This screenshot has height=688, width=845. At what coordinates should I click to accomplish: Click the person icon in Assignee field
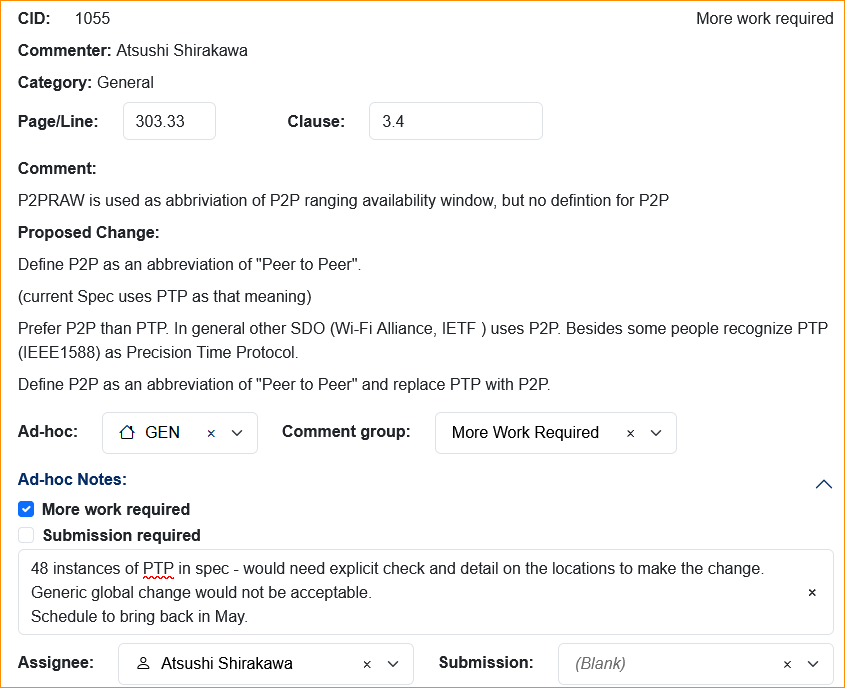(x=143, y=664)
